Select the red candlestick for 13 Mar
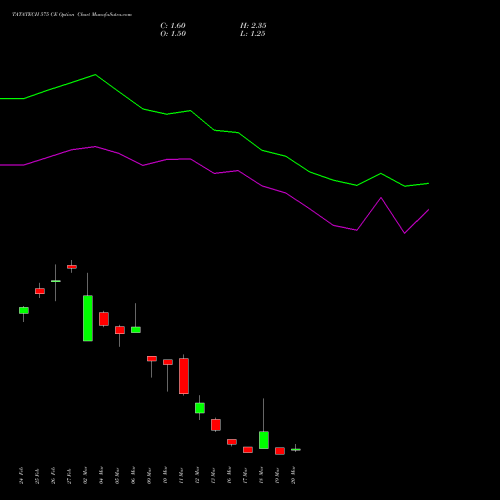Screen dimensions: 500x500 tap(216, 425)
